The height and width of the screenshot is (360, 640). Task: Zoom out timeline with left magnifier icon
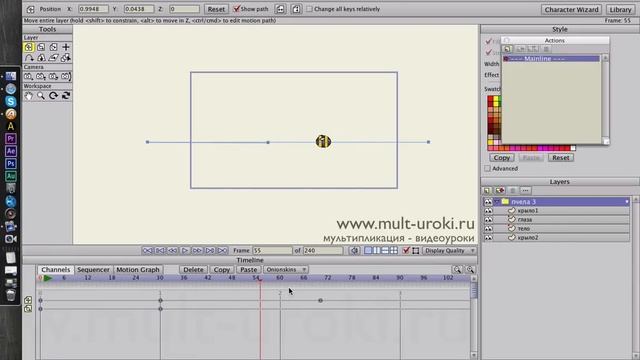tap(457, 269)
